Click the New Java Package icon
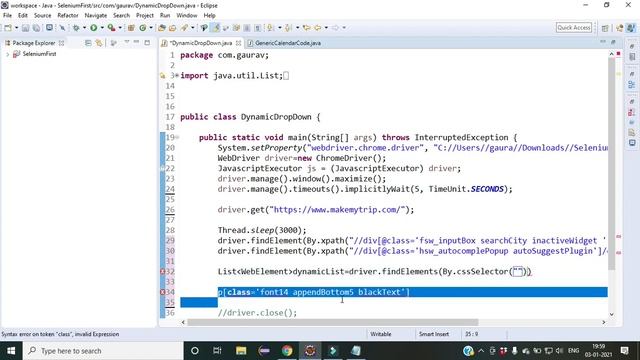This screenshot has width=640, height=360. click(131, 28)
